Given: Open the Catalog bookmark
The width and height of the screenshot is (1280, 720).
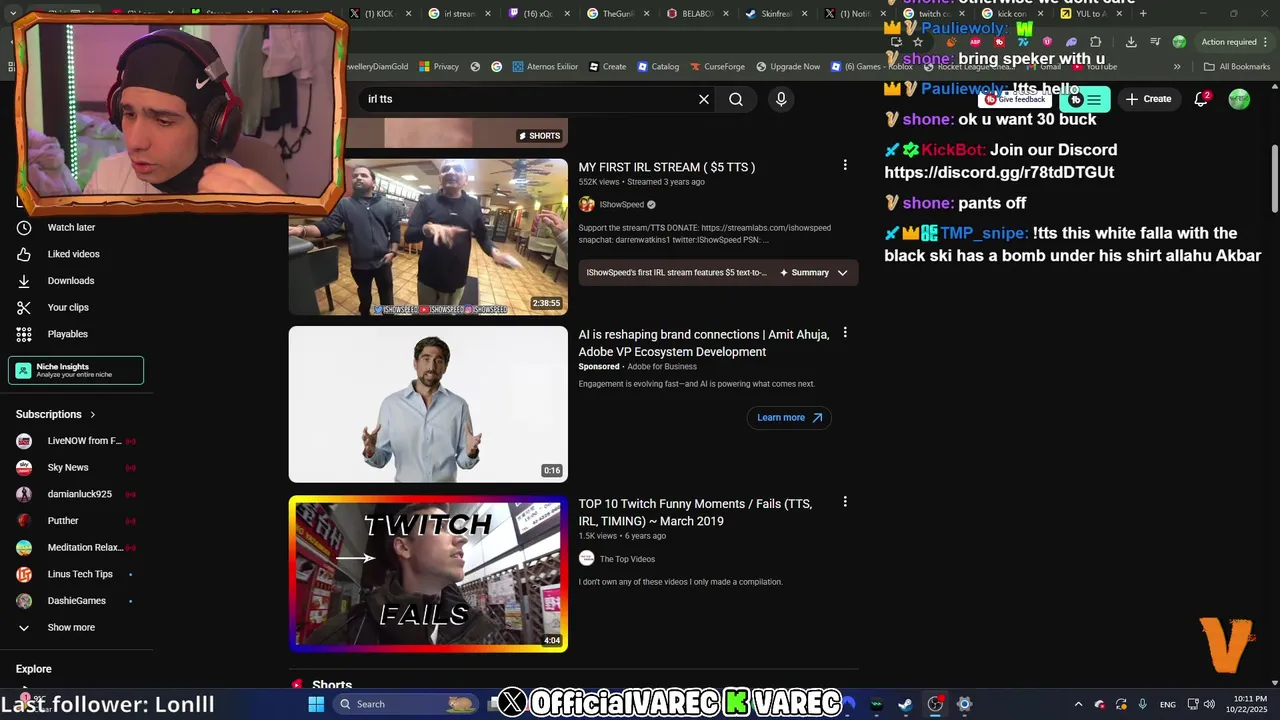Looking at the screenshot, I should tap(658, 66).
